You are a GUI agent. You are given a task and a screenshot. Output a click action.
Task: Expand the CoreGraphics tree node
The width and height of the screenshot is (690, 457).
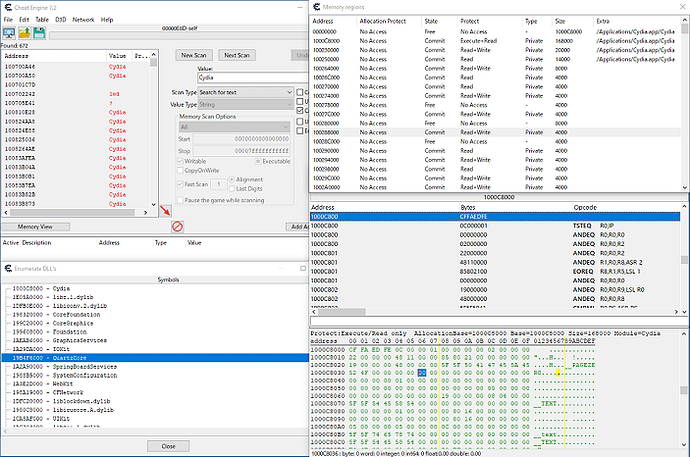7,323
